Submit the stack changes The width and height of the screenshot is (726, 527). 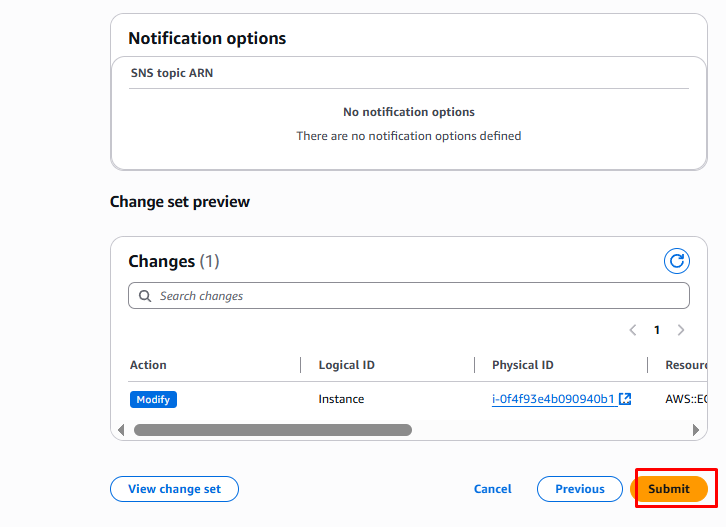669,489
